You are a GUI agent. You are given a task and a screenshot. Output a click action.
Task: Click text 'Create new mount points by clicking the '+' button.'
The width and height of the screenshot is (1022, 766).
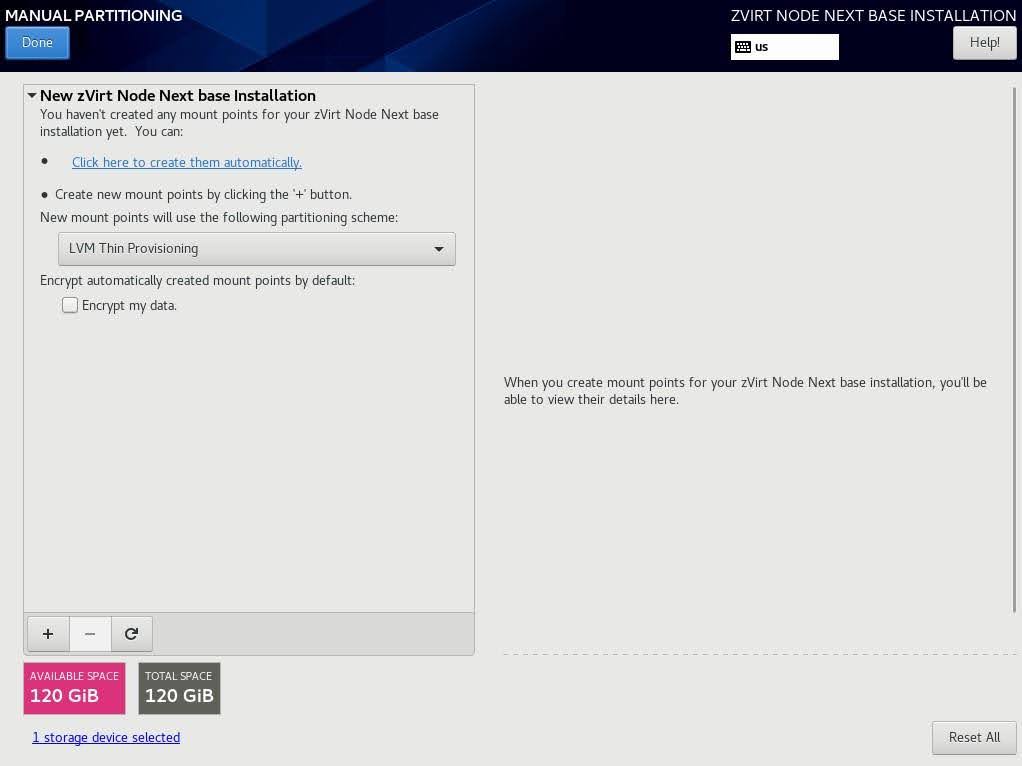coord(203,194)
